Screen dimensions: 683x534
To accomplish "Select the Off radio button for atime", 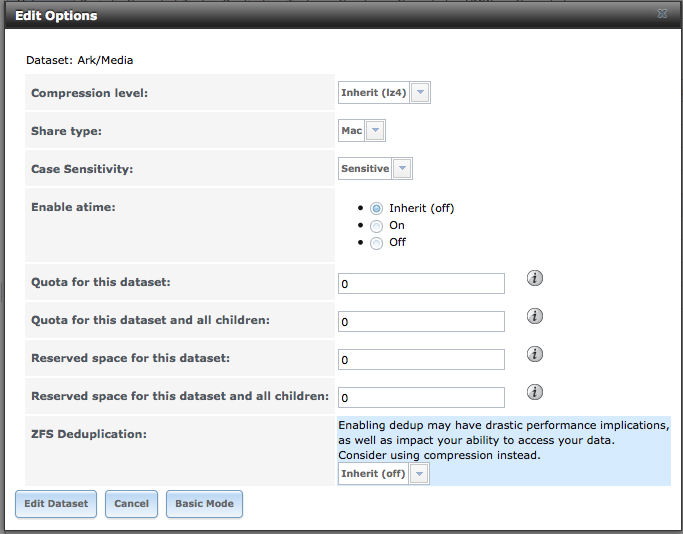I will (x=376, y=242).
